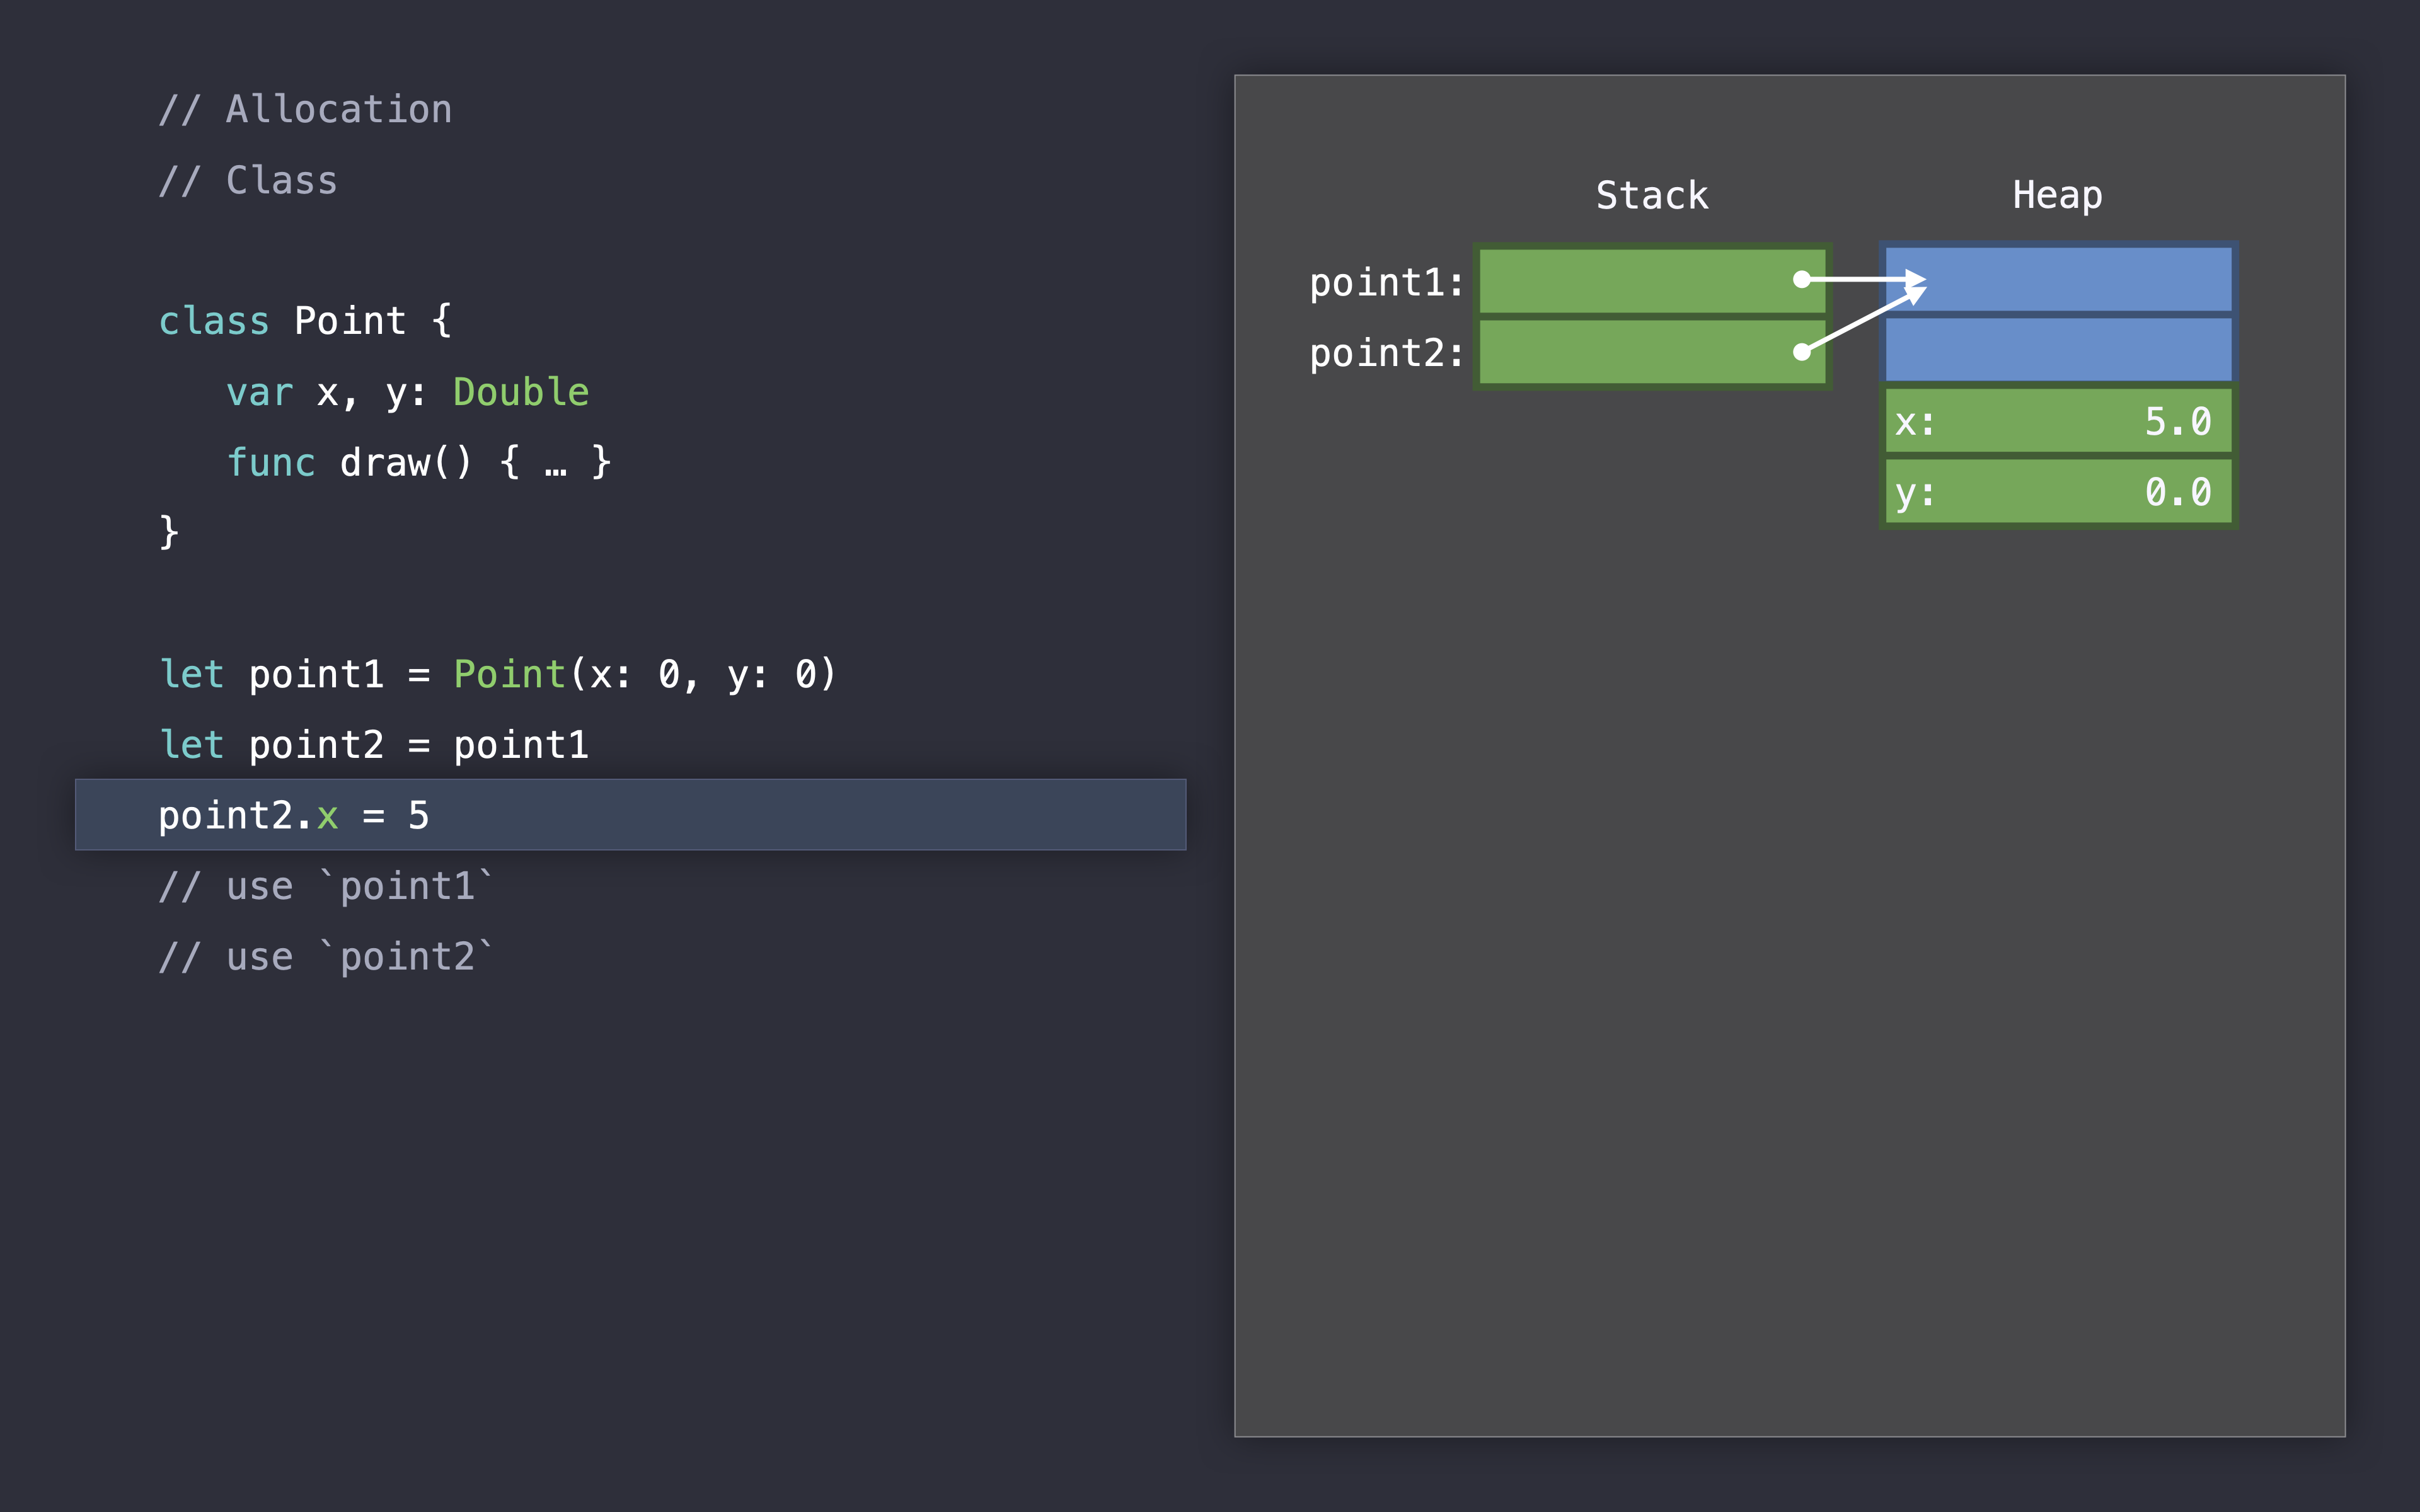The height and width of the screenshot is (1512, 2420).
Task: Click the highlighted line point2.x = 5
Action: 294,816
